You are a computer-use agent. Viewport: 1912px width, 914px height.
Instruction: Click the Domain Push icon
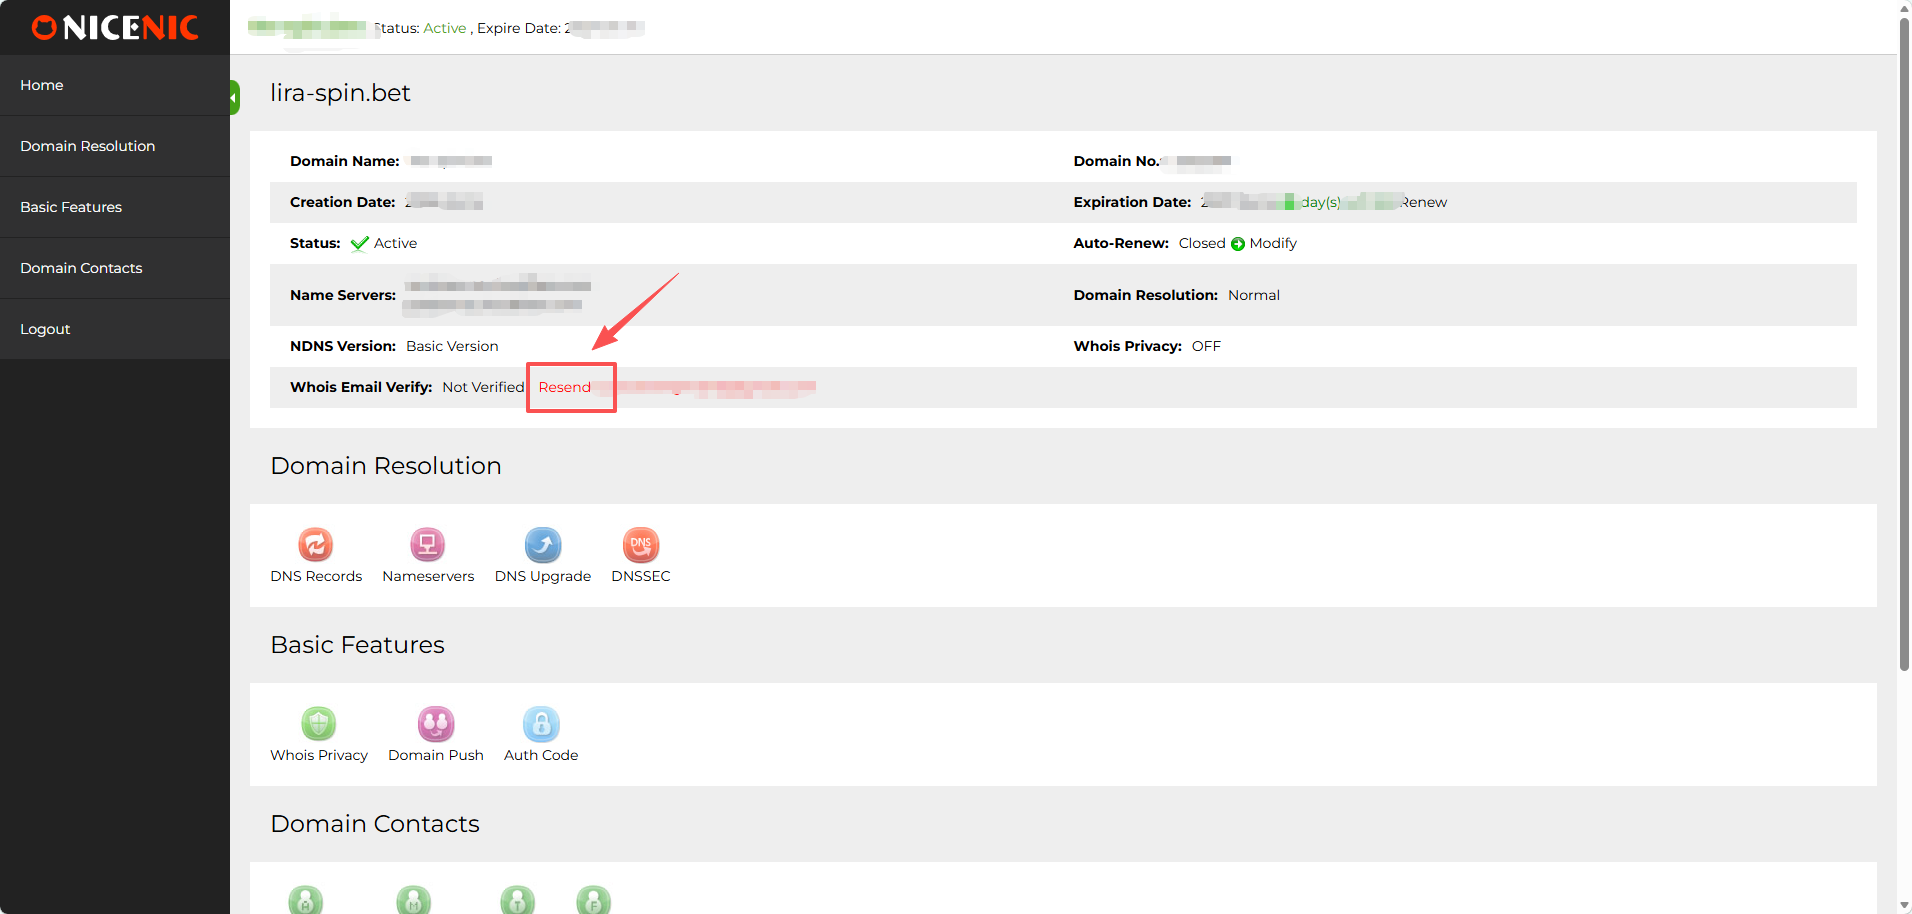tap(435, 724)
